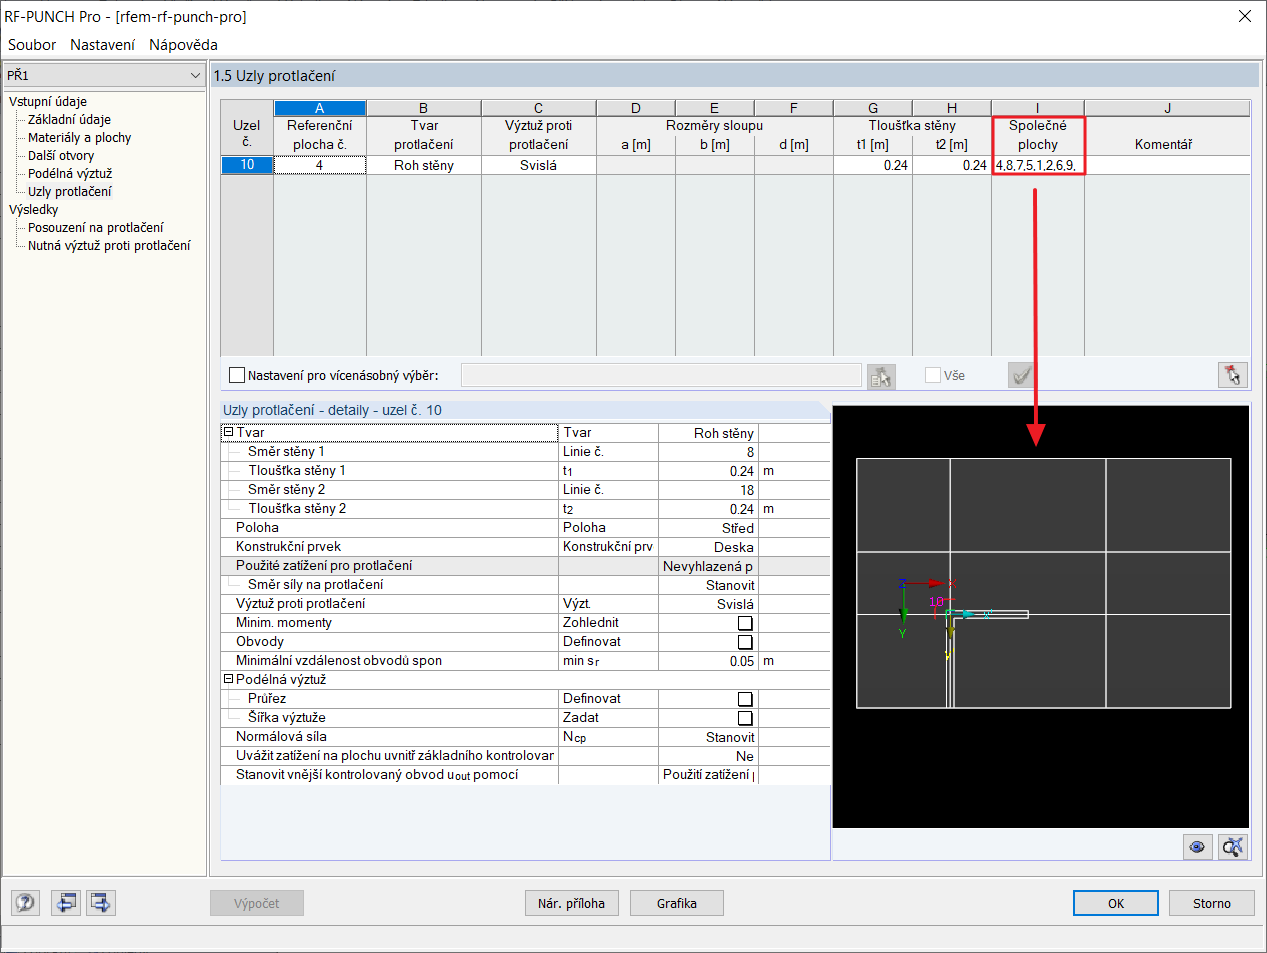The height and width of the screenshot is (953, 1267).
Task: Go to next table arrow icon
Action: [x=101, y=903]
